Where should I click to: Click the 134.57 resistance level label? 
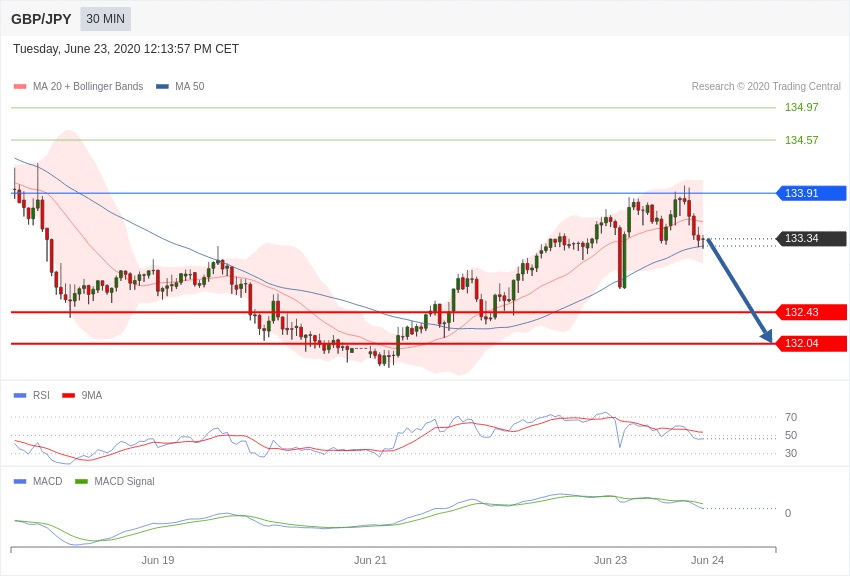[x=801, y=140]
